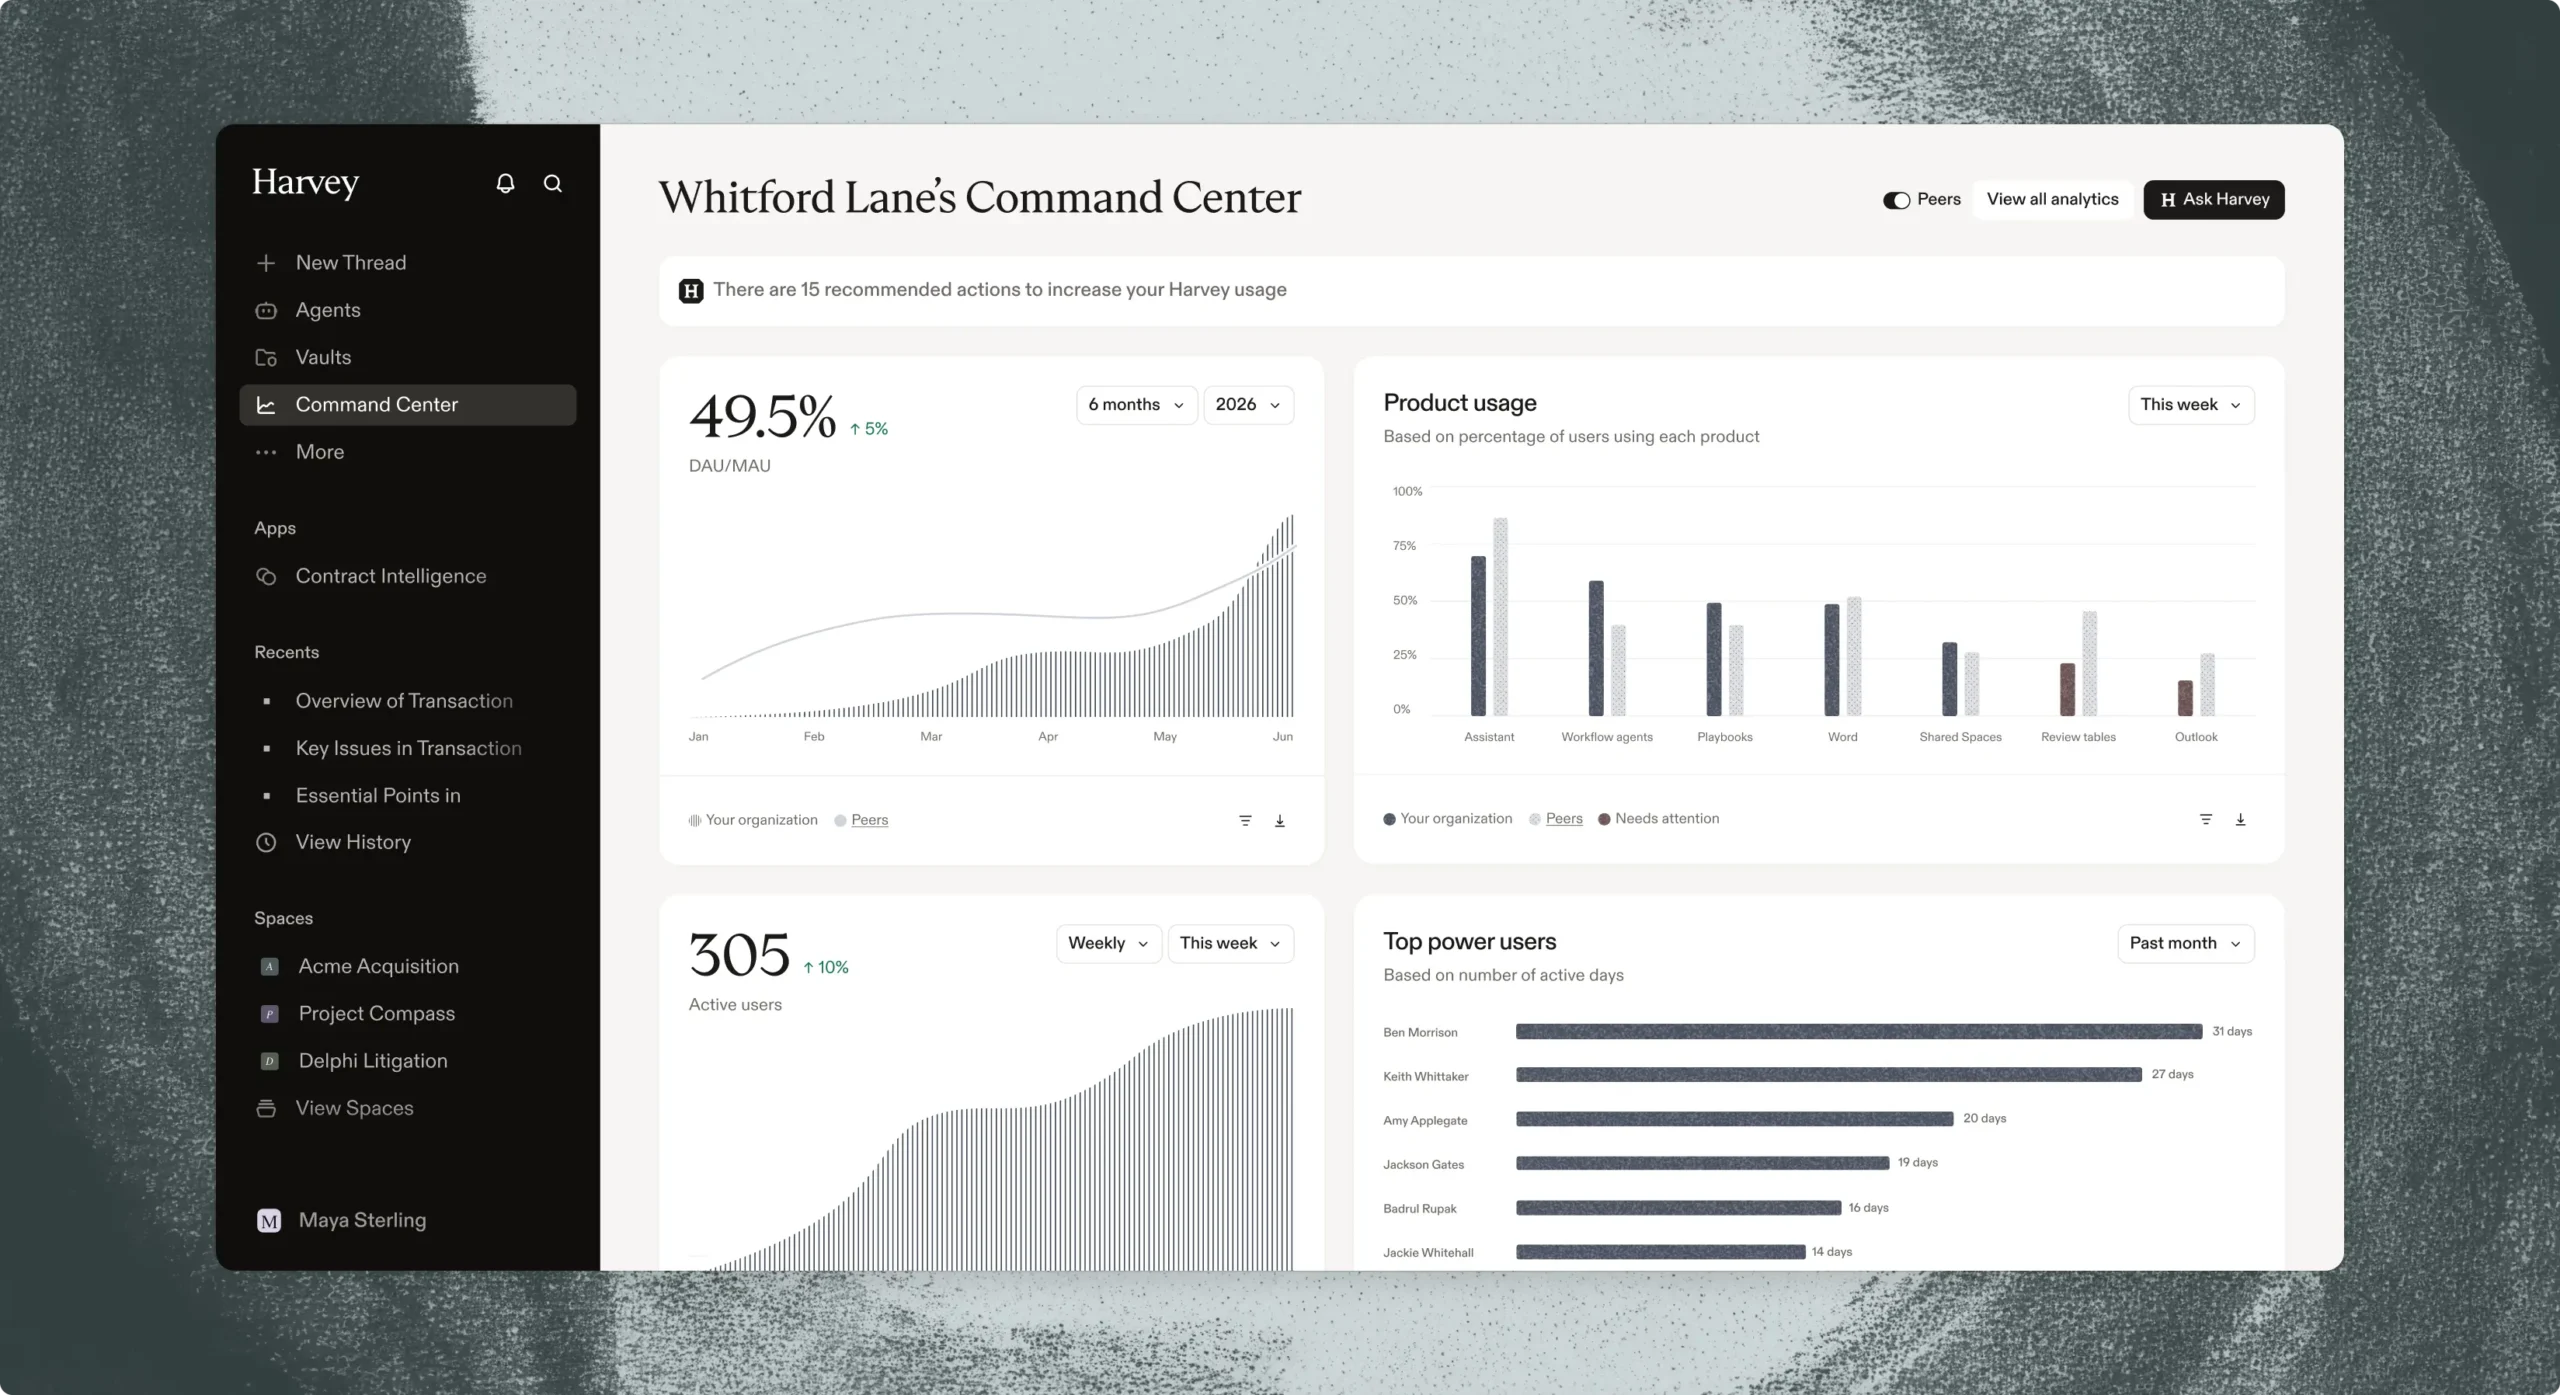Screen dimensions: 2560x1395
Task: Click the View History clock icon
Action: (266, 842)
